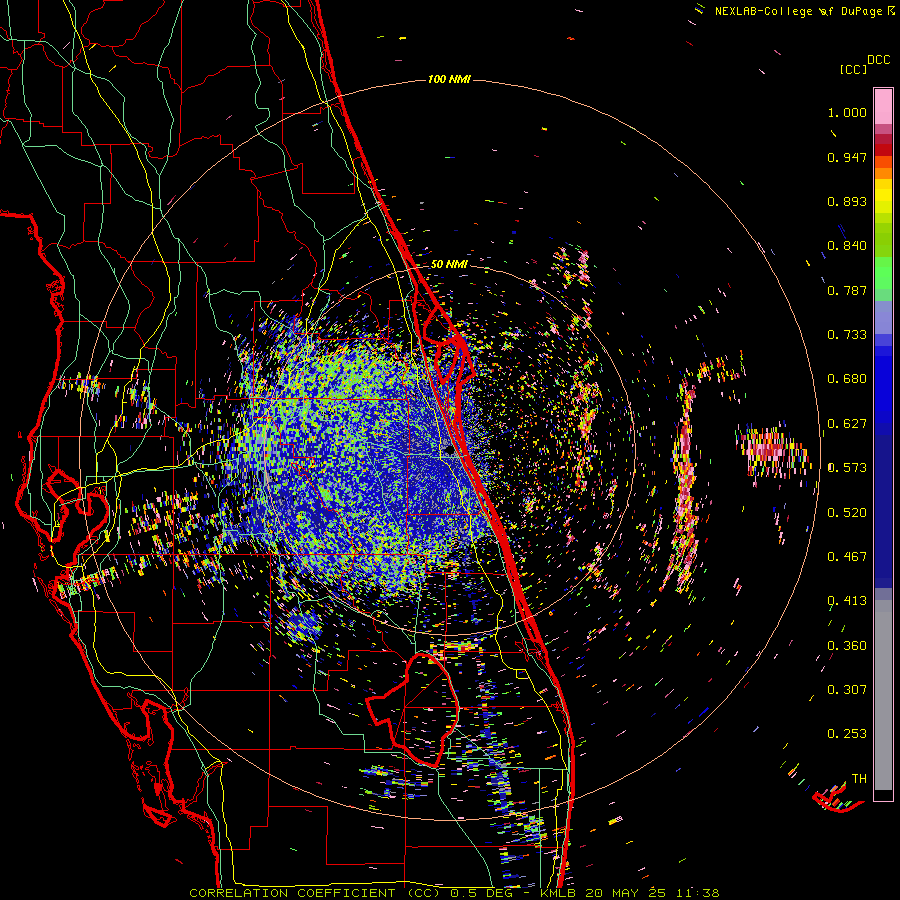Select the 0.253 scale value
Viewport: 900px width, 900px height.
(847, 734)
